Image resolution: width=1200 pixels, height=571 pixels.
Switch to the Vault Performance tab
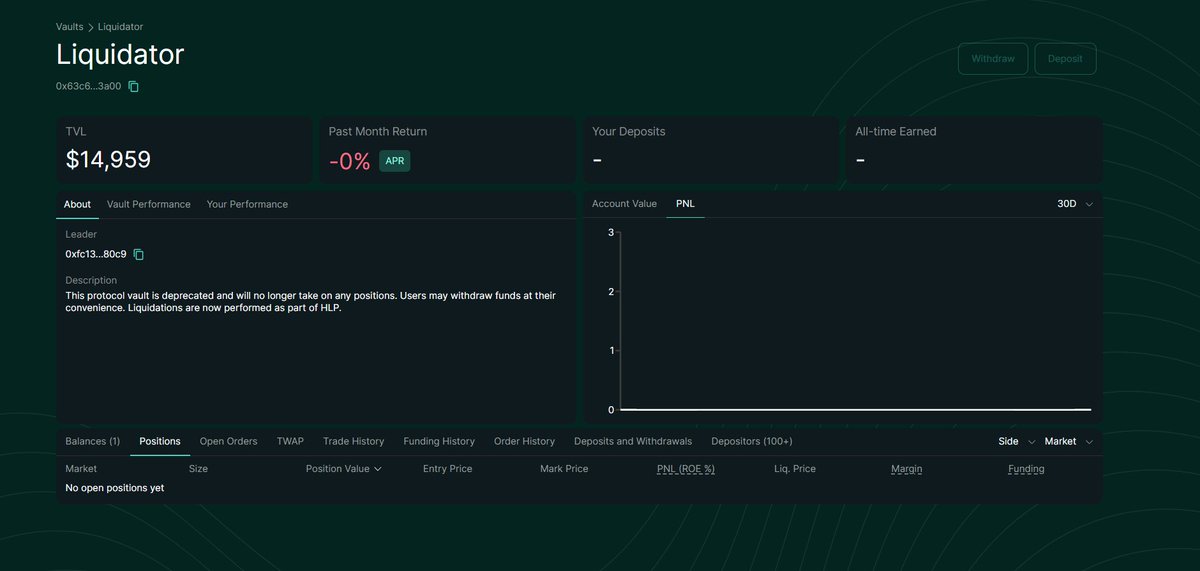click(x=148, y=204)
